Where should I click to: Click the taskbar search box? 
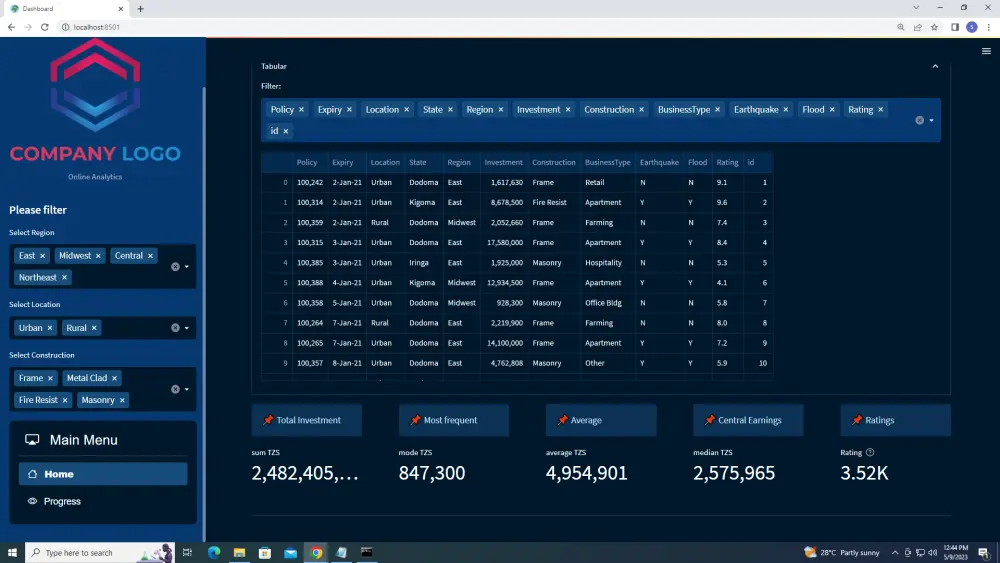pyautogui.click(x=99, y=552)
